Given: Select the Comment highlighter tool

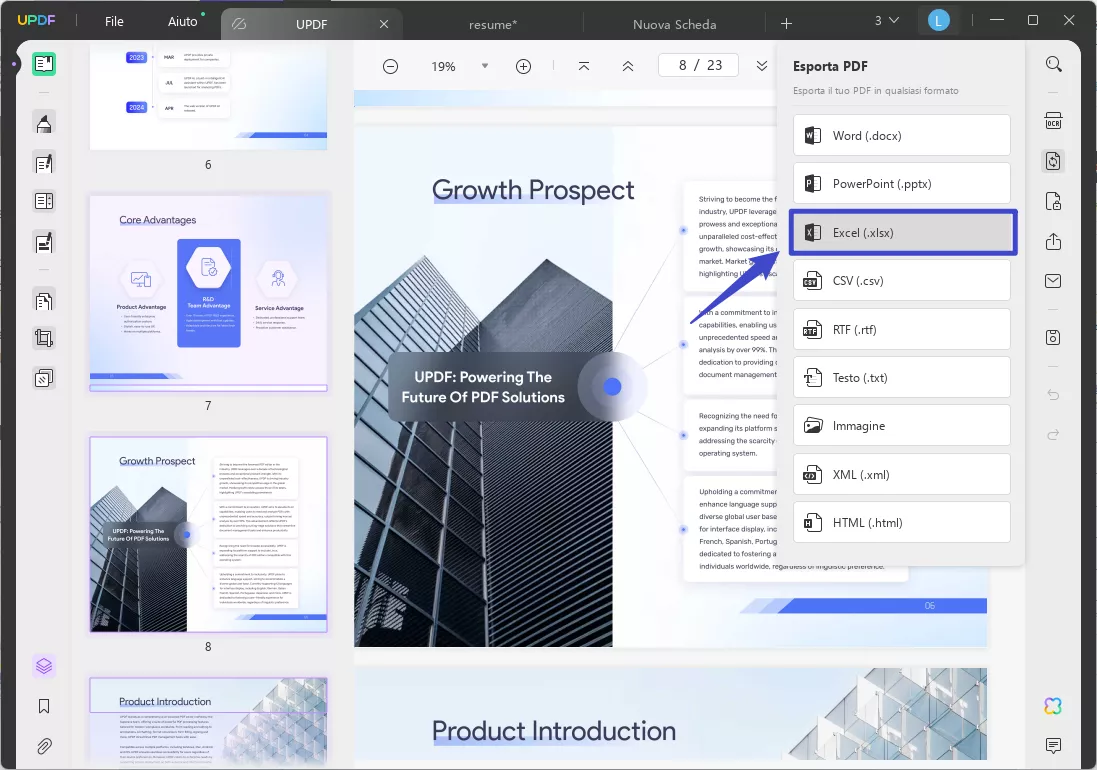Looking at the screenshot, I should pyautogui.click(x=43, y=124).
